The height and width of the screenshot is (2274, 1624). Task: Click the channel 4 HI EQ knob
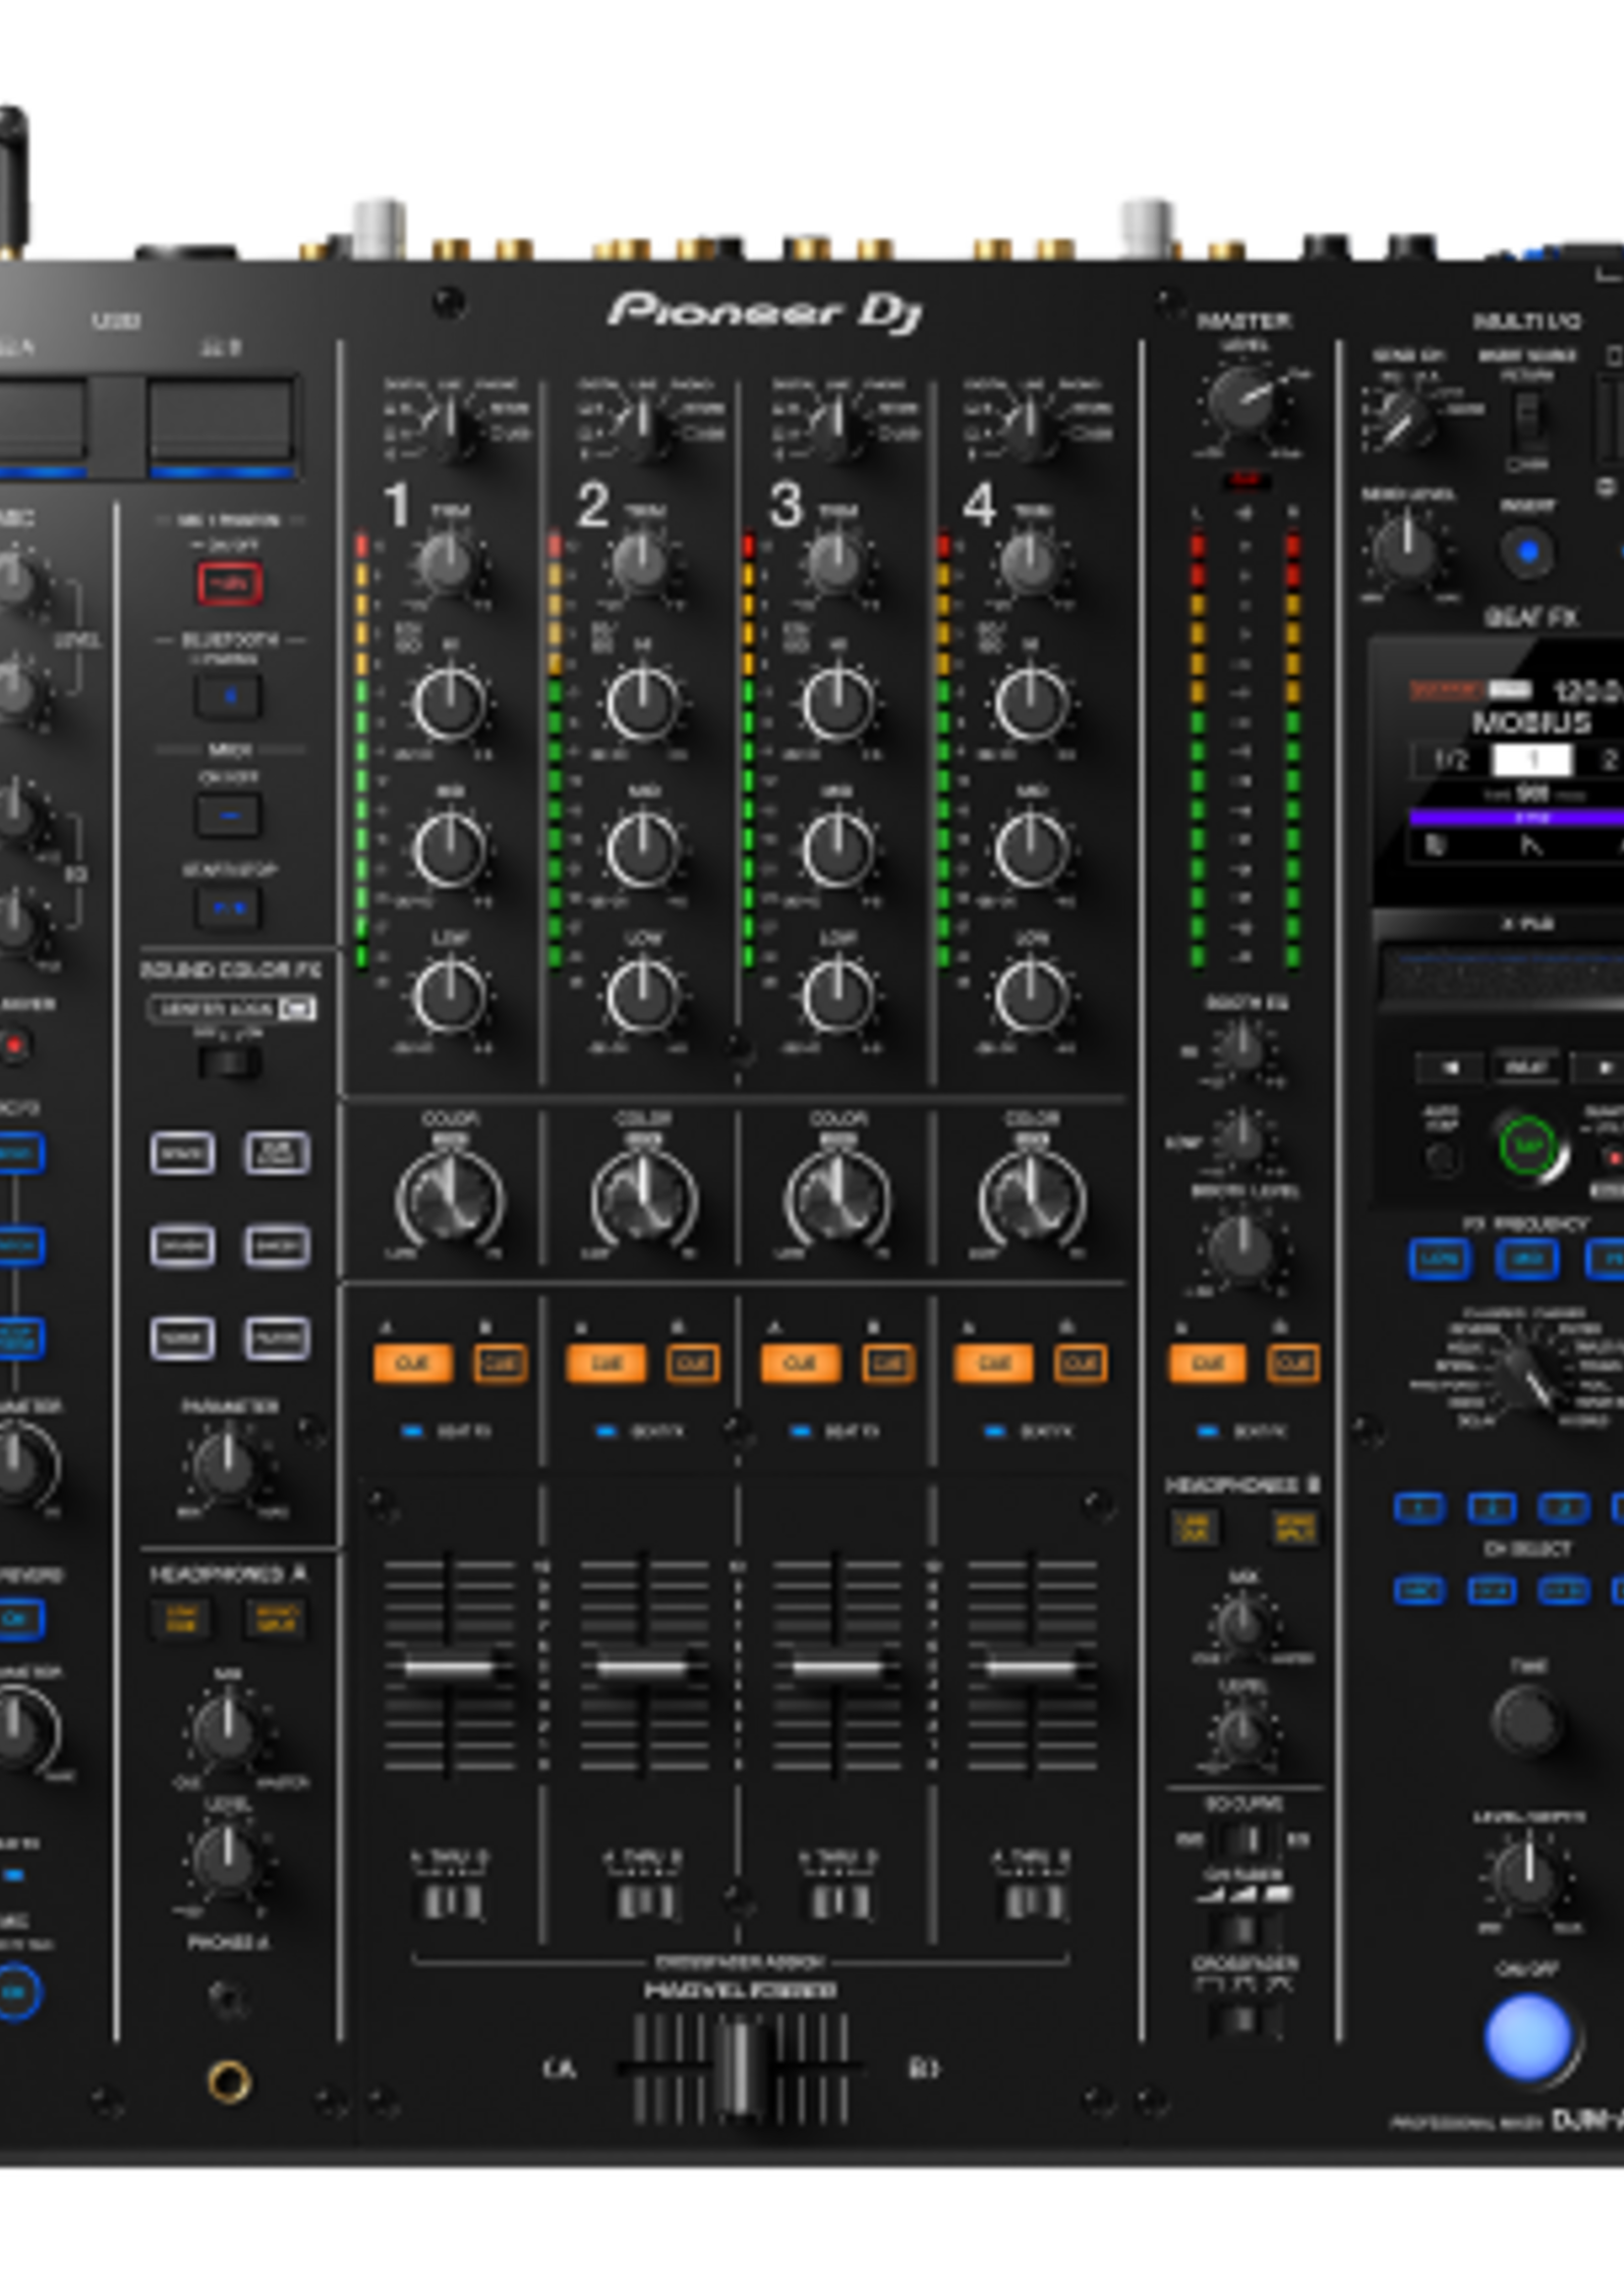pos(1031,703)
